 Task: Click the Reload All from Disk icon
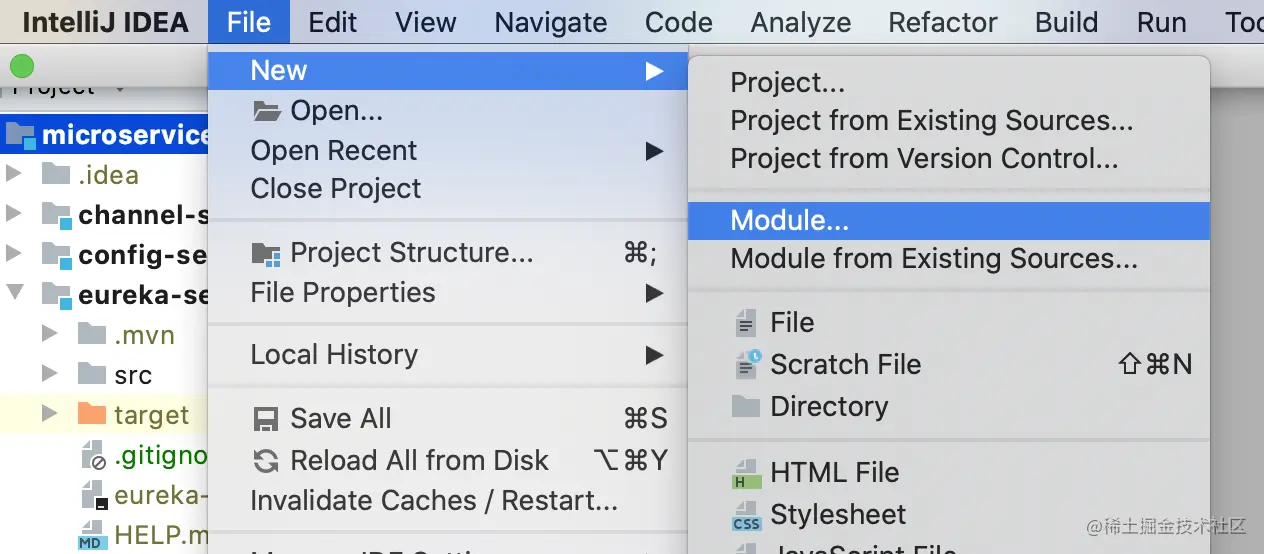[x=266, y=461]
